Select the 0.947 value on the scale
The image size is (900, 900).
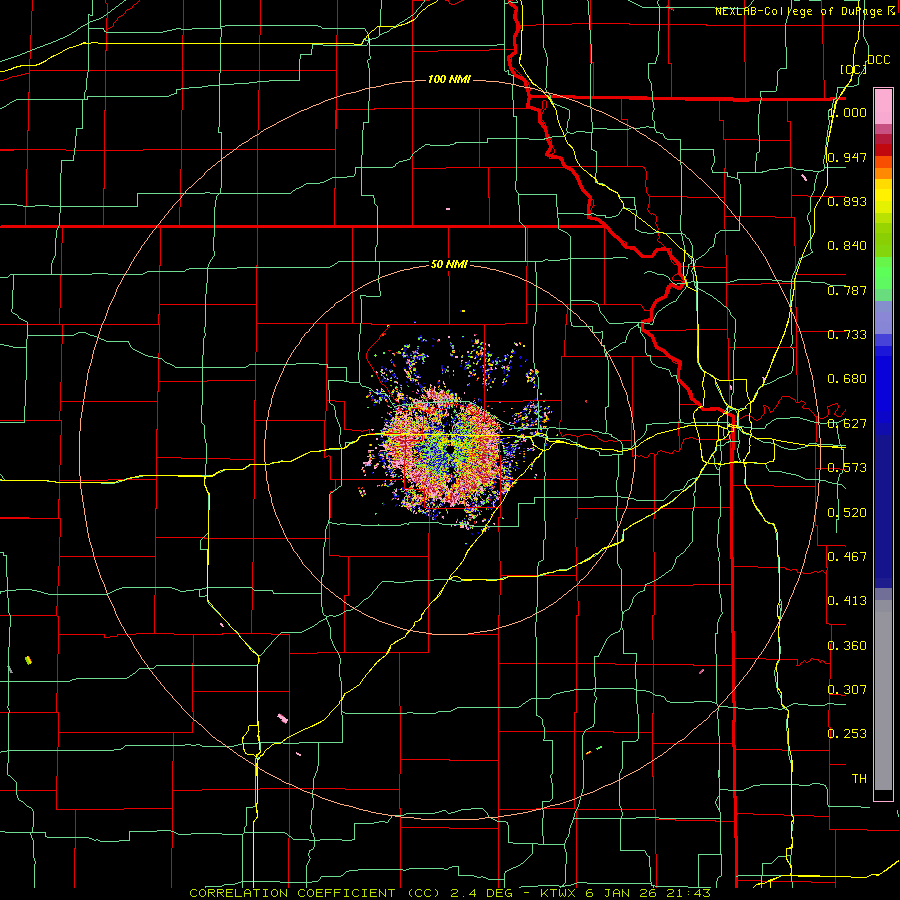click(847, 157)
